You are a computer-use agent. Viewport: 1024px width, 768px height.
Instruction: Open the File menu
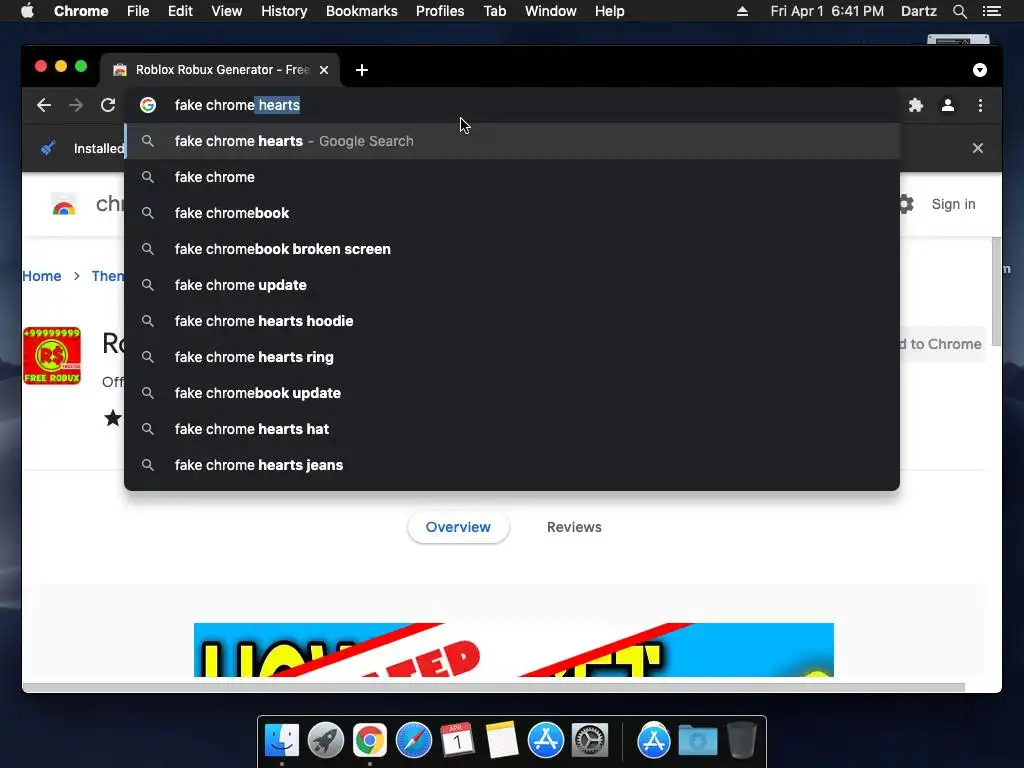pyautogui.click(x=138, y=11)
